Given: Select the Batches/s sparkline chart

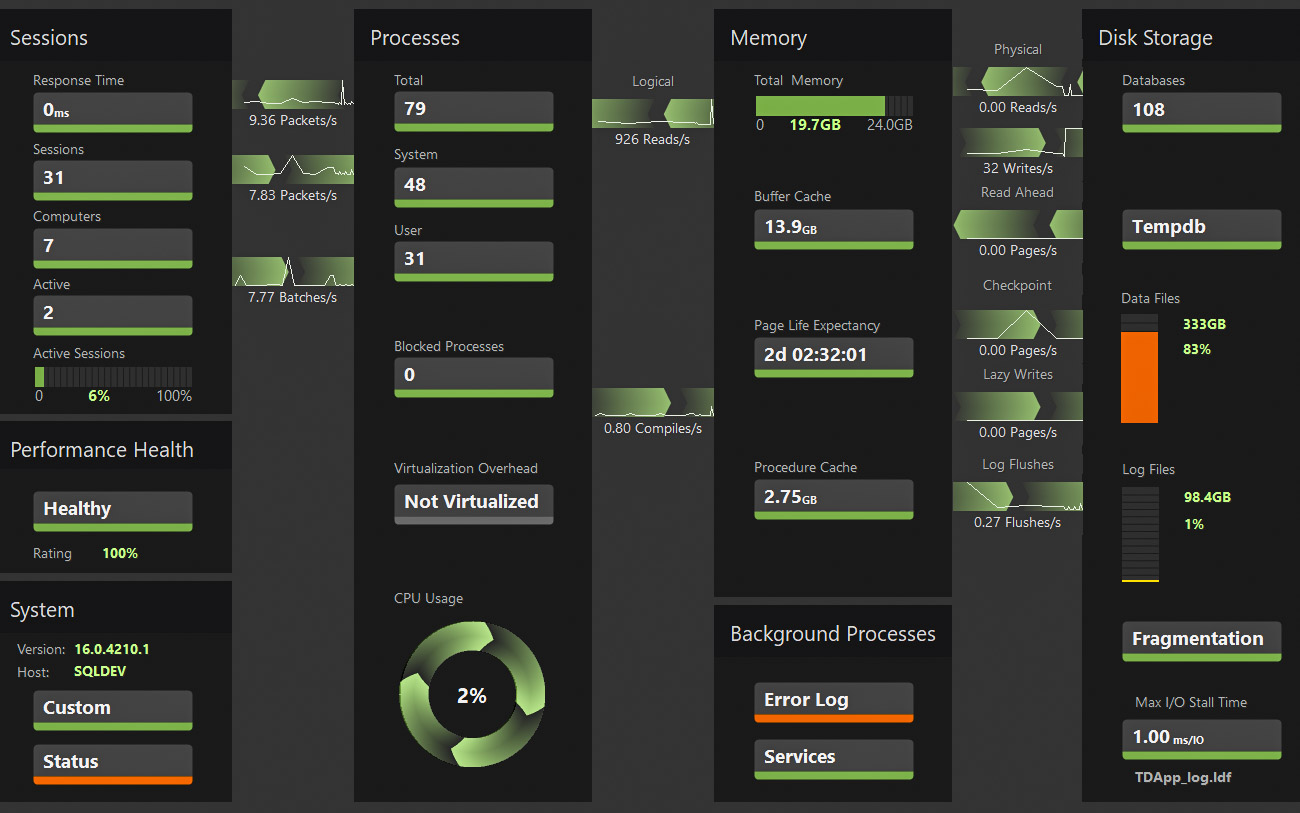Looking at the screenshot, I should click(292, 271).
